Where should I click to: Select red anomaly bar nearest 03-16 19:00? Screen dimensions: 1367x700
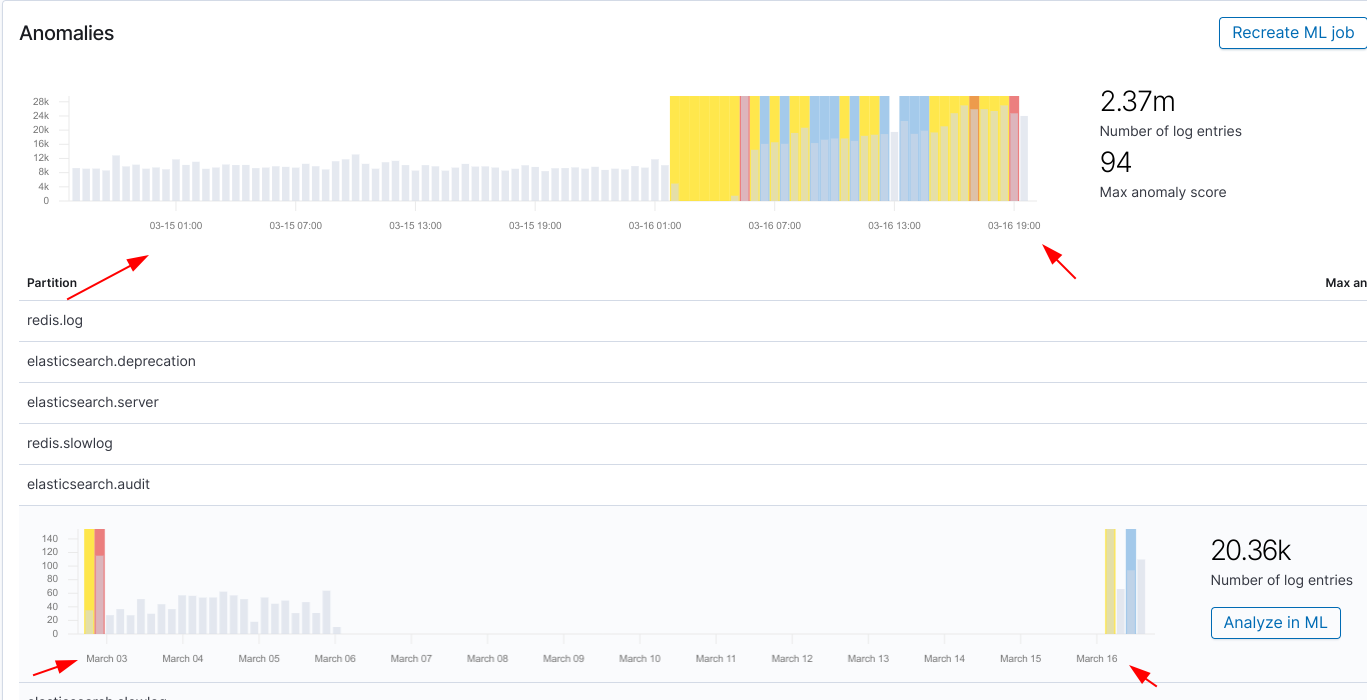coord(1014,148)
